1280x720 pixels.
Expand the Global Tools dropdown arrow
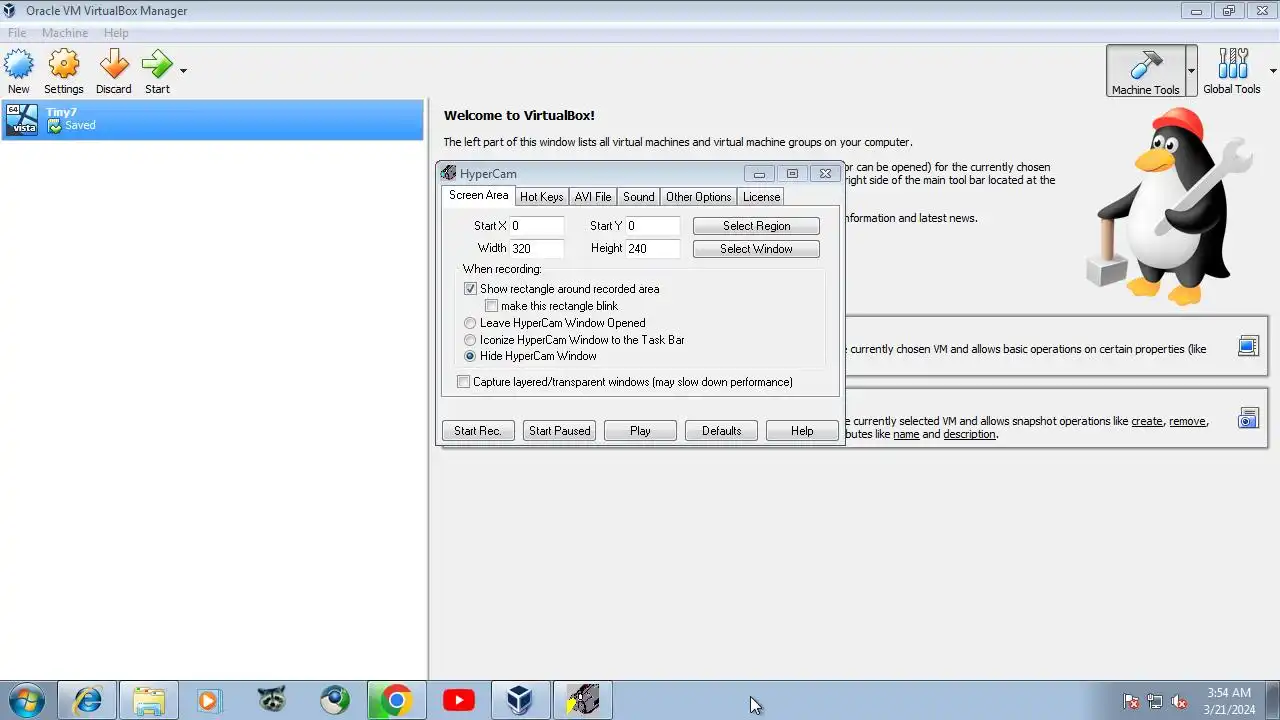(x=1273, y=71)
